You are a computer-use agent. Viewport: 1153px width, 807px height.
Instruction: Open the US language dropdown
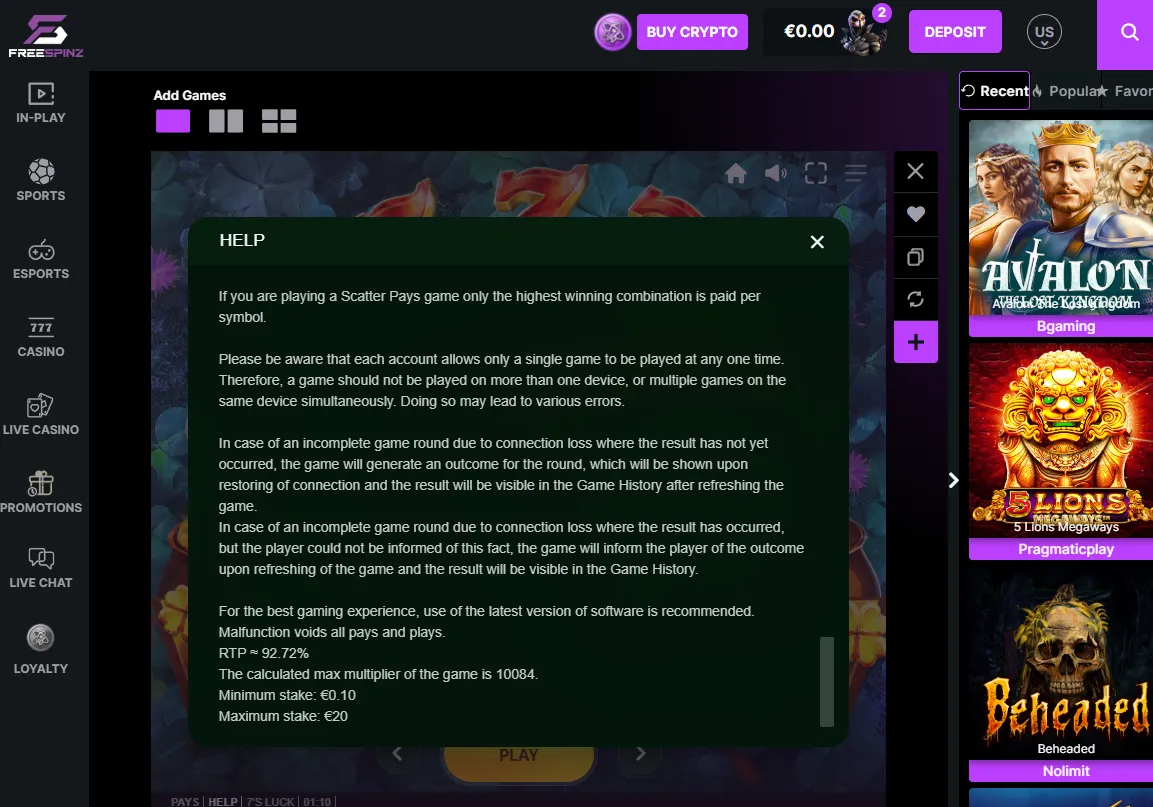[1044, 32]
